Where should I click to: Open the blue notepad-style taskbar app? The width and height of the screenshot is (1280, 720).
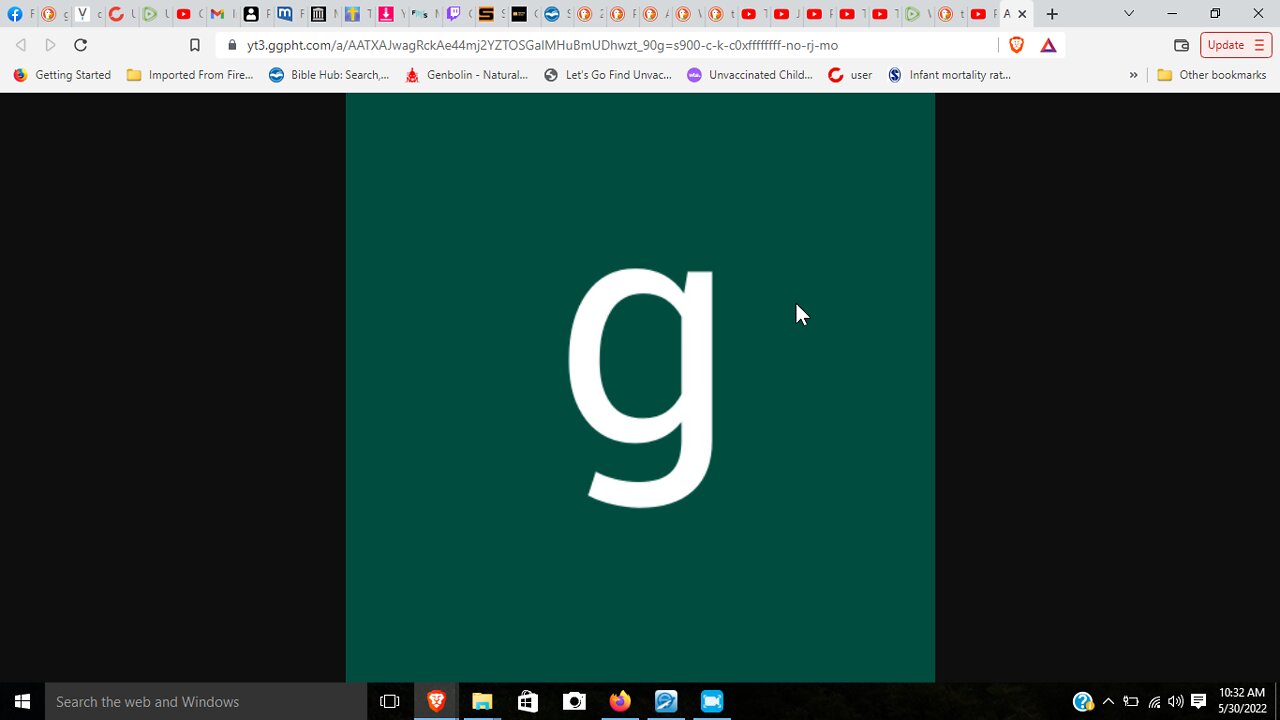point(666,702)
